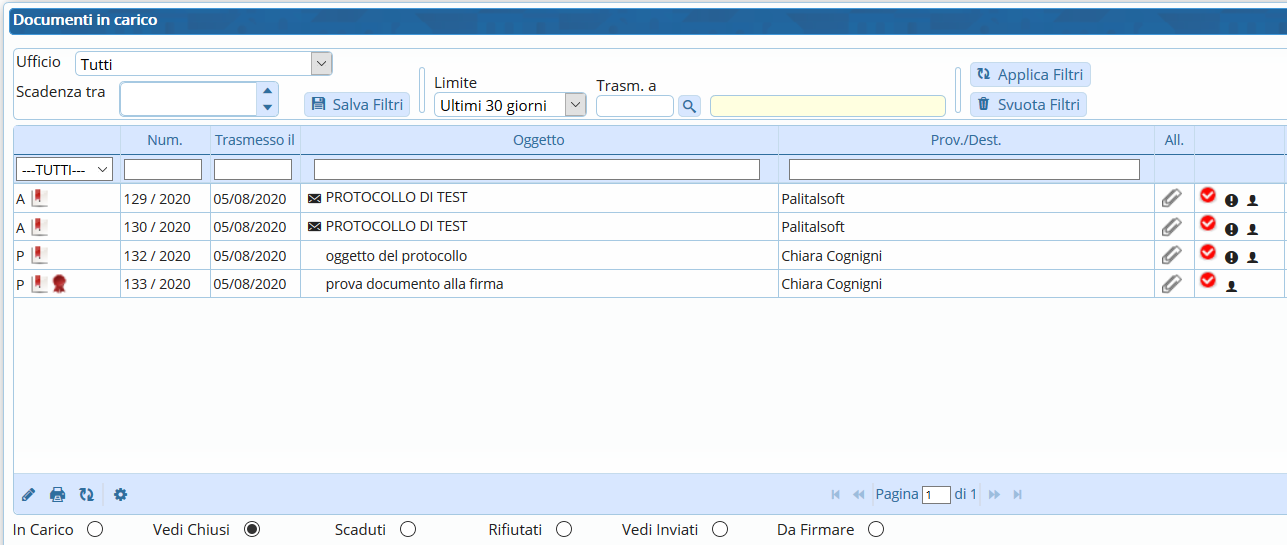Click the pencil edit icon in bottom toolbar

[28, 494]
